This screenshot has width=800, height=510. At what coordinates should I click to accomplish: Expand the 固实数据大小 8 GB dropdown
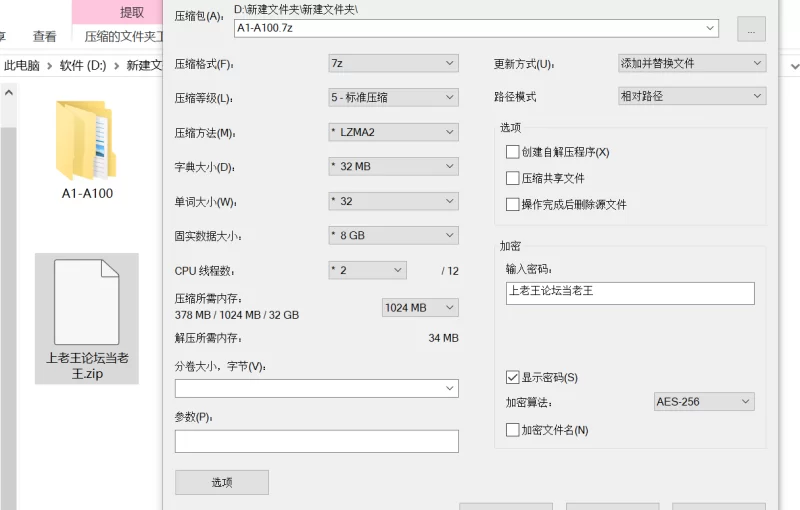click(393, 235)
